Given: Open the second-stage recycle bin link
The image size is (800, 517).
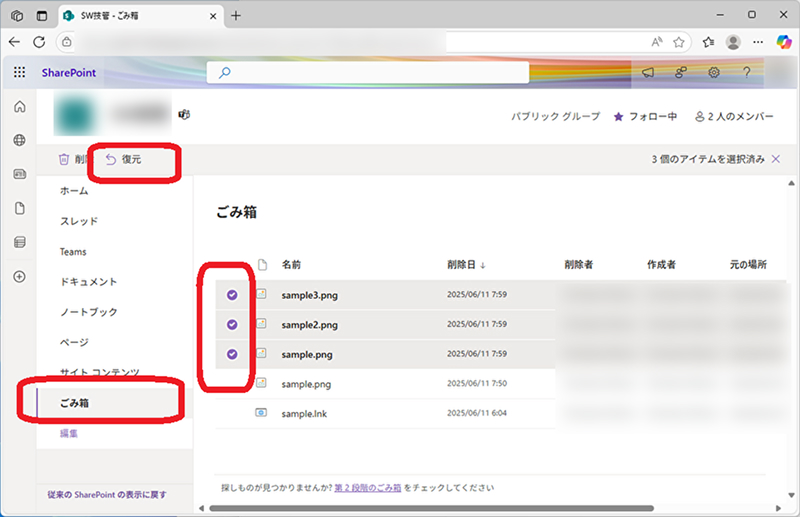Looking at the screenshot, I should coord(368,488).
